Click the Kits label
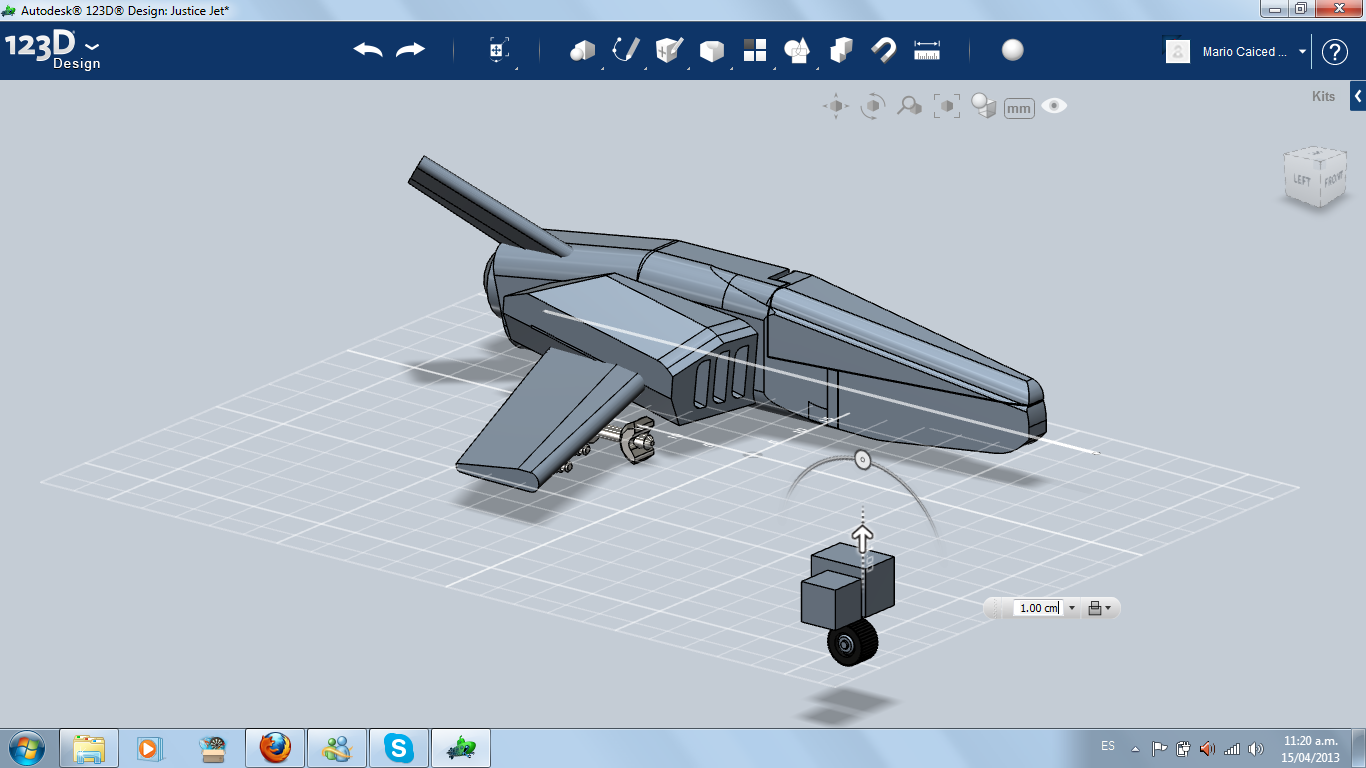 pos(1323,97)
